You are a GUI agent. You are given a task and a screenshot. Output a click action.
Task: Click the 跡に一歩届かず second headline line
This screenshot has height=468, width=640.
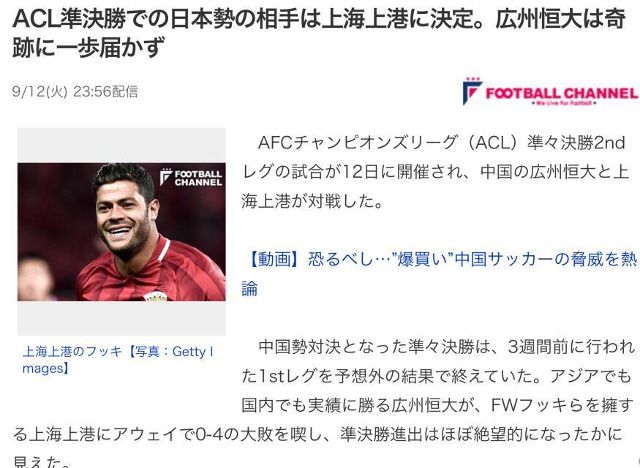point(89,48)
